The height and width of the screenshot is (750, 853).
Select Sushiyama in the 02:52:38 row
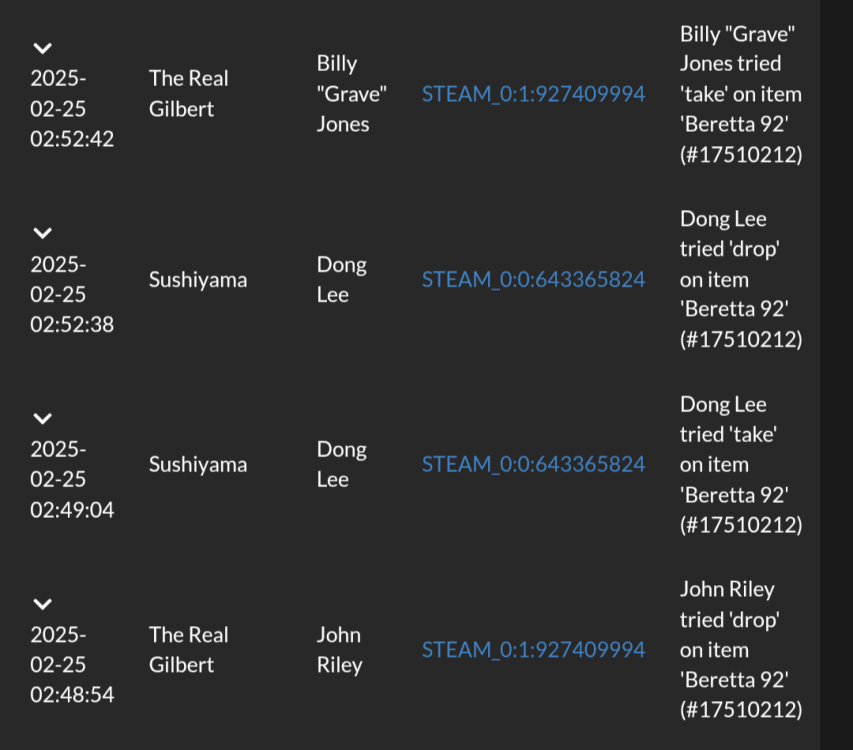pyautogui.click(x=198, y=279)
